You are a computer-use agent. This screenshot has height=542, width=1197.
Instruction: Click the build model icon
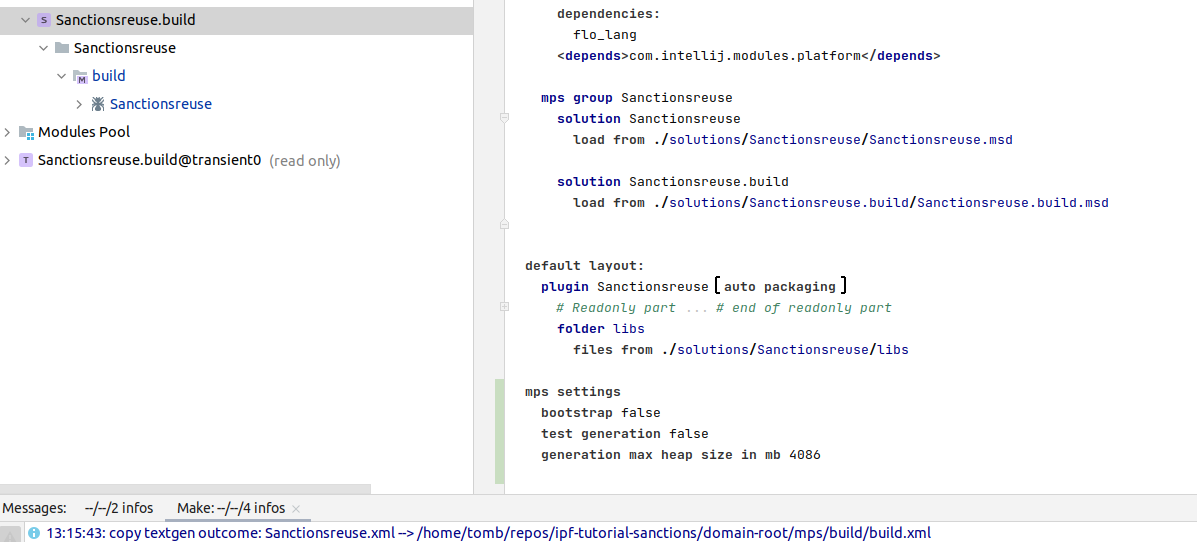click(x=80, y=76)
